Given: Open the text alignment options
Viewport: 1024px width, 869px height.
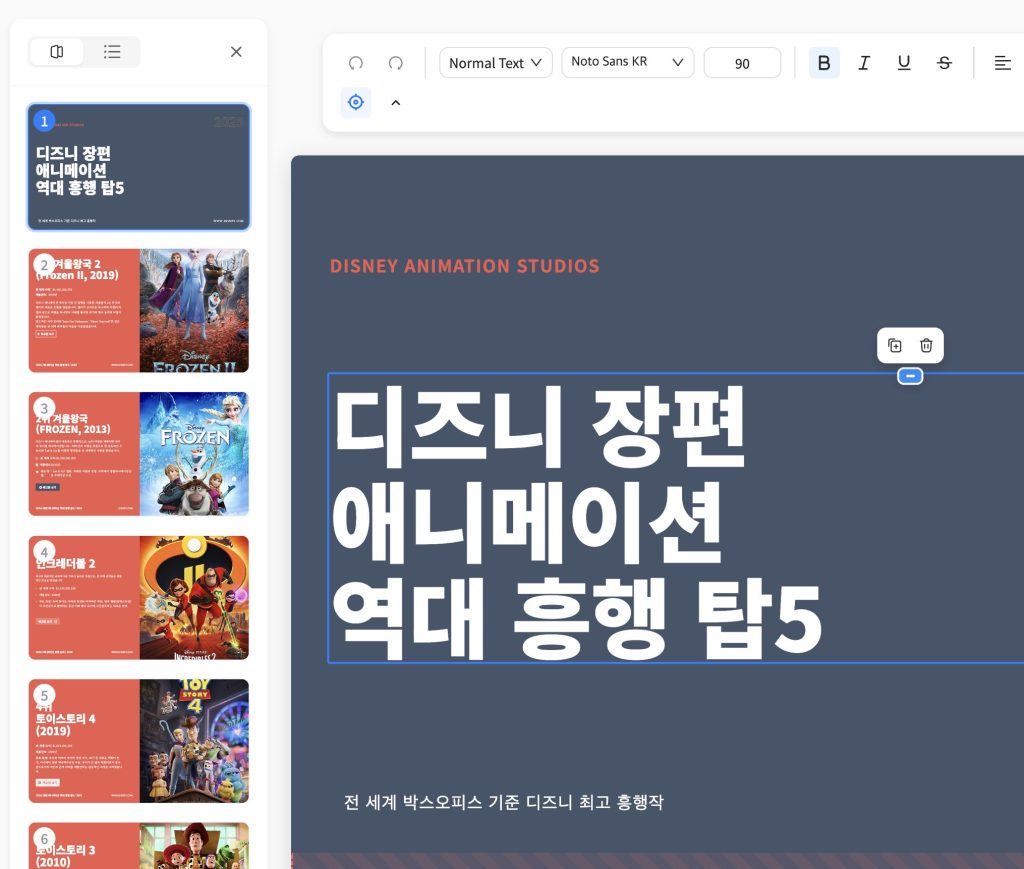Looking at the screenshot, I should pyautogui.click(x=1002, y=63).
